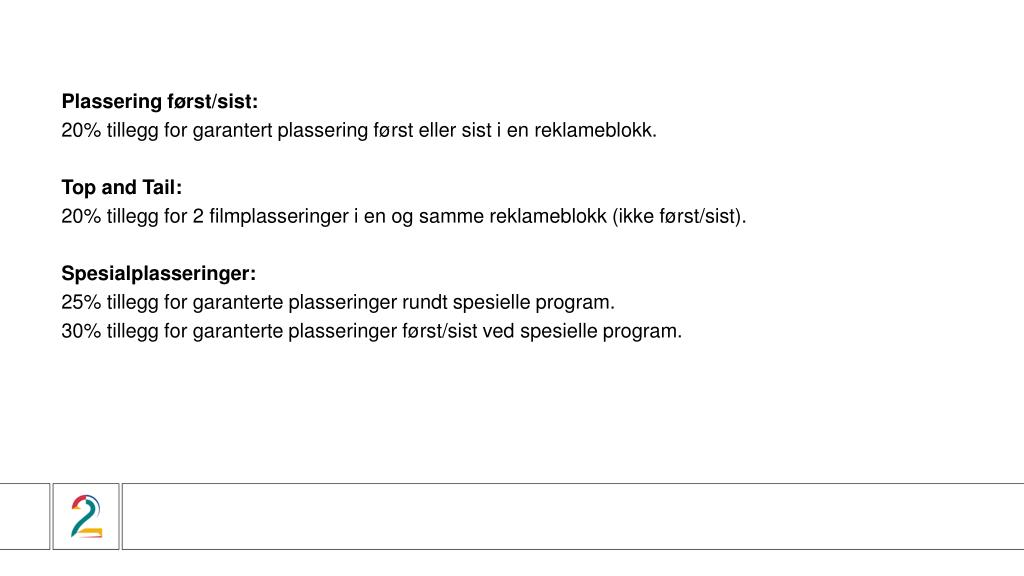
Task: Click 'først eller sist' in first paragraph
Action: point(432,131)
